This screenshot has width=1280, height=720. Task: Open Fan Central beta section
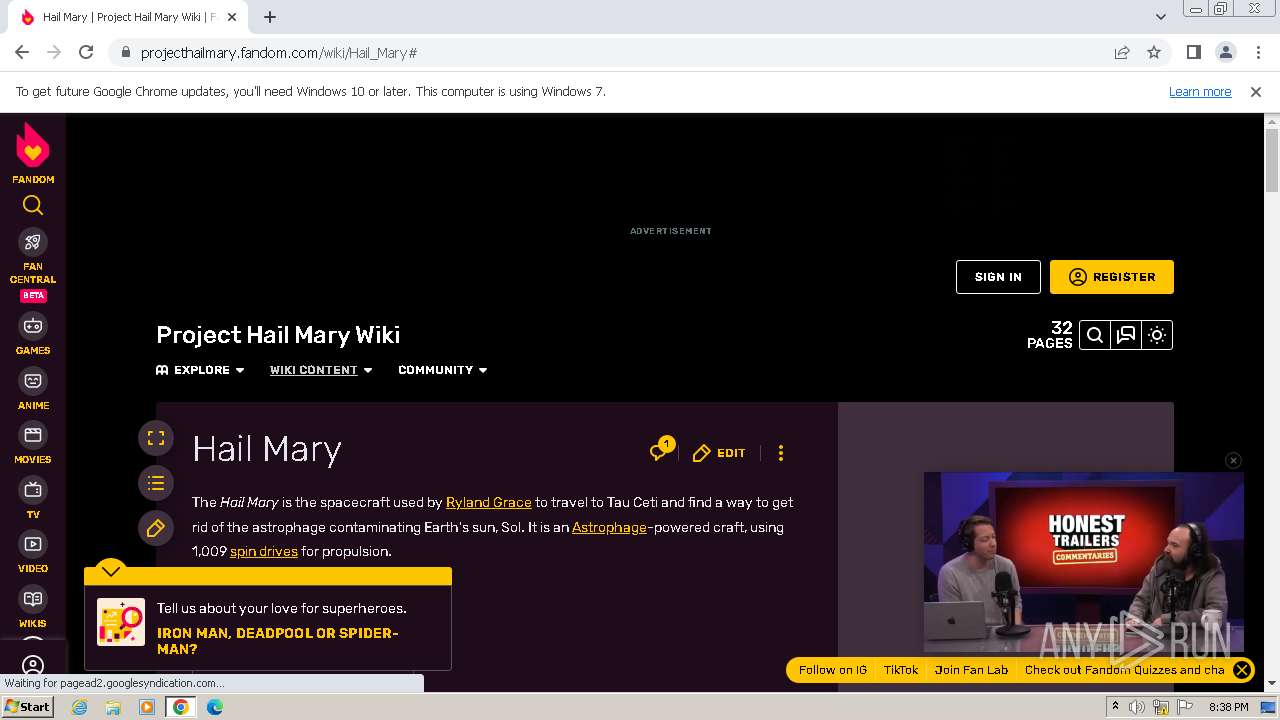coord(33,266)
